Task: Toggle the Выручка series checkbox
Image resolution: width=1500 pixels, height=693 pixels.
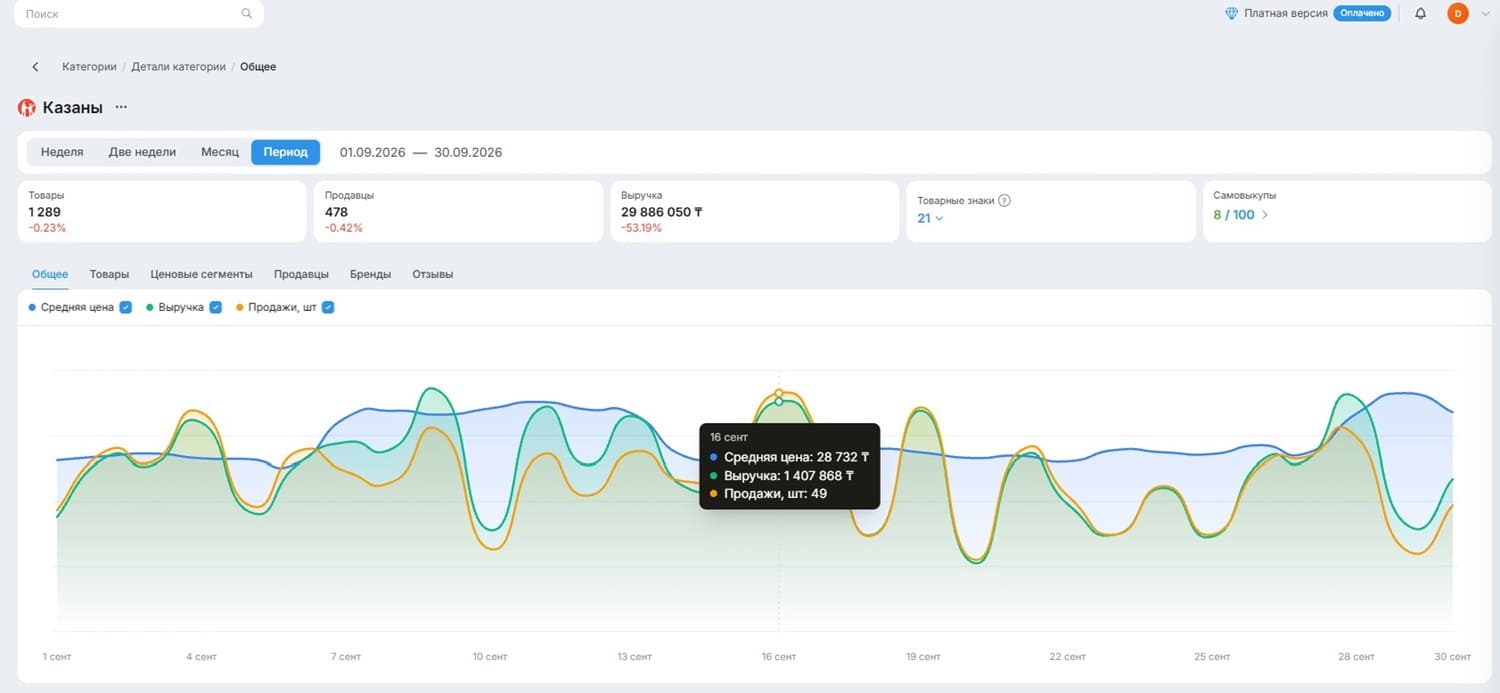Action: pyautogui.click(x=216, y=307)
